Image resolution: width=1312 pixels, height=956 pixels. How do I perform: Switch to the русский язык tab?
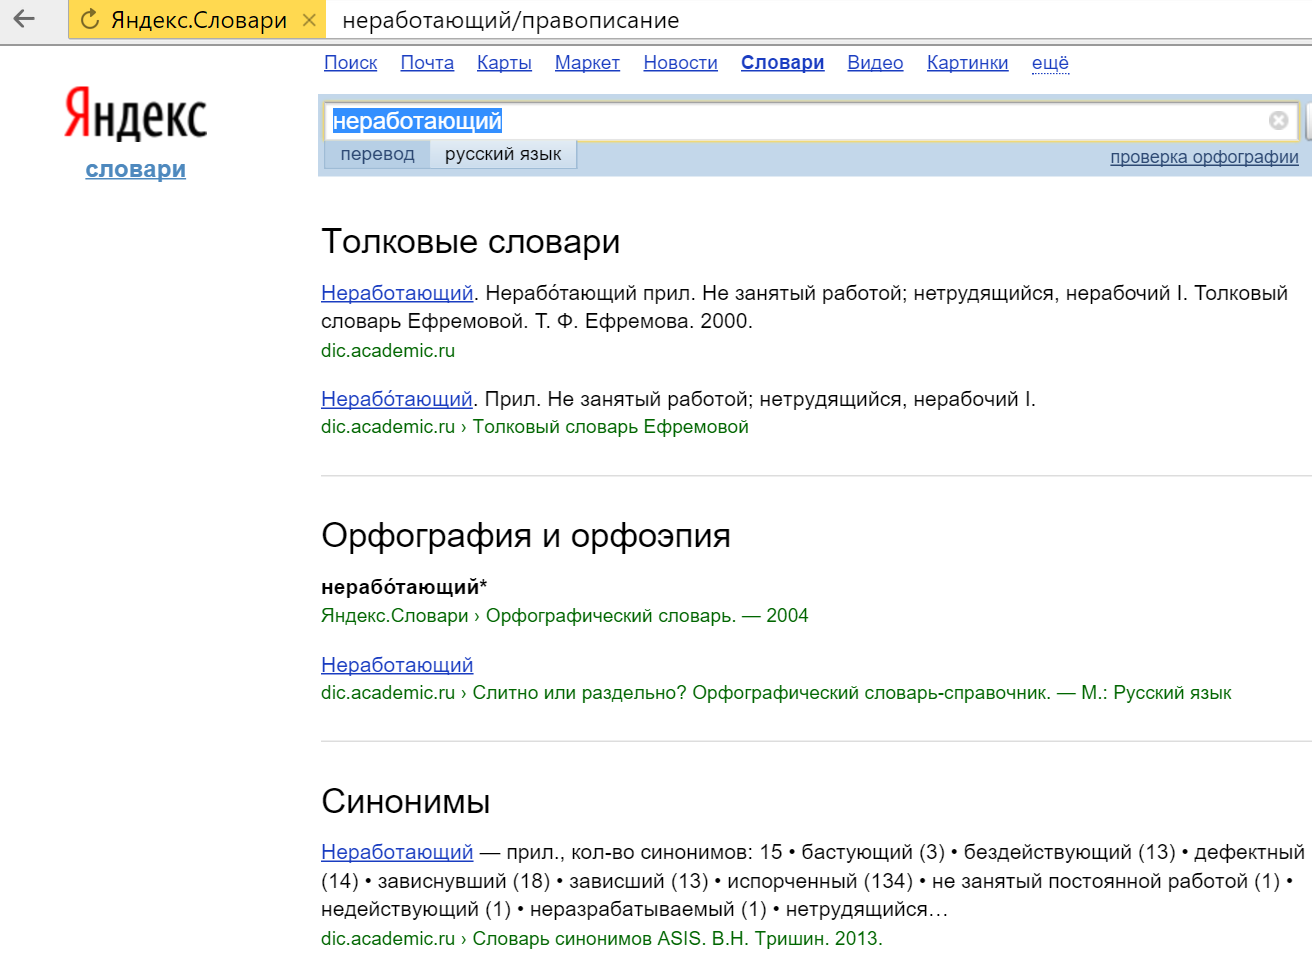503,154
